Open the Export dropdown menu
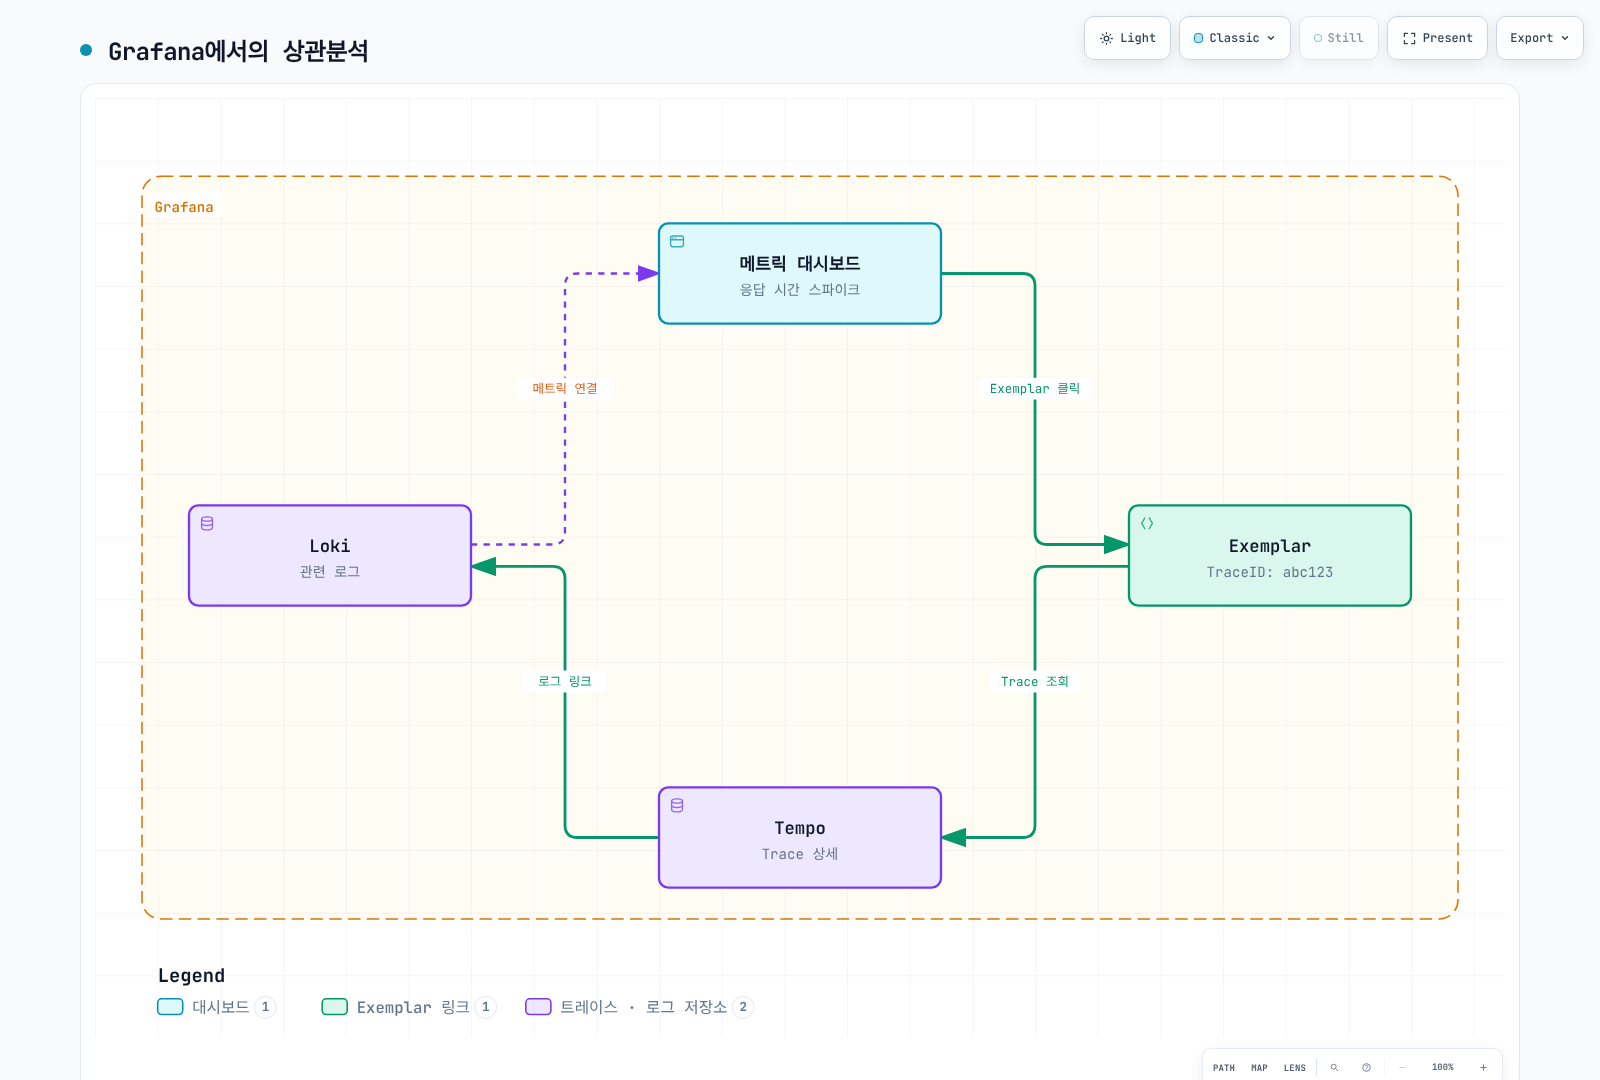 (x=1540, y=38)
